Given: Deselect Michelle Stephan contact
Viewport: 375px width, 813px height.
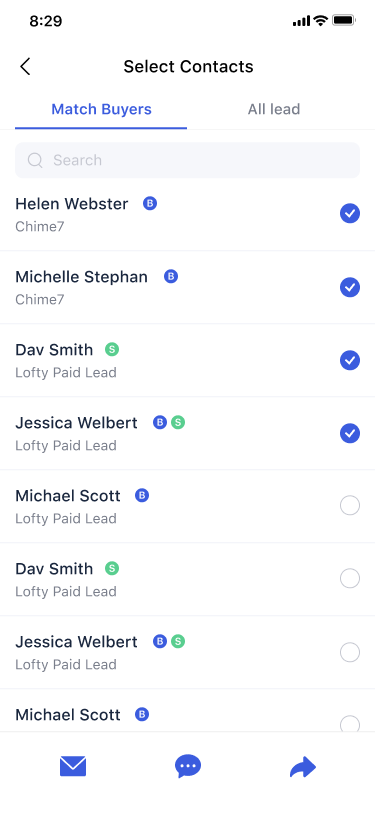Looking at the screenshot, I should 350,287.
